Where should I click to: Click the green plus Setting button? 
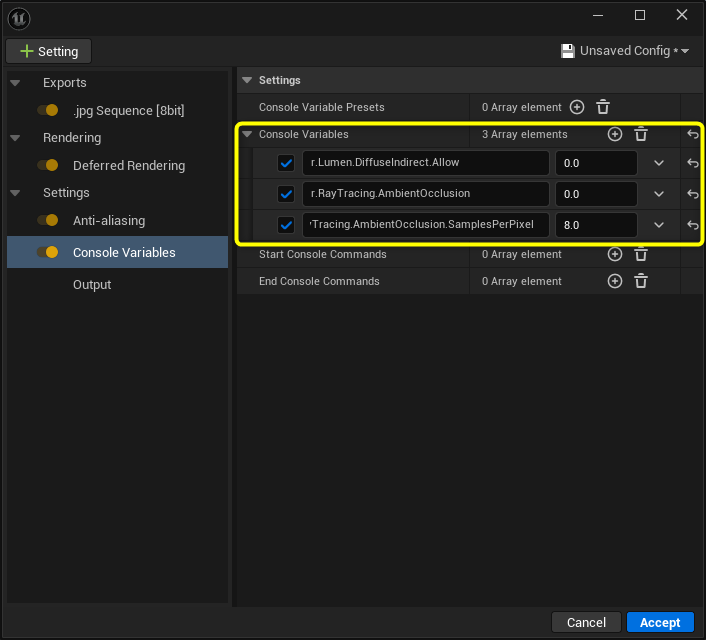49,51
